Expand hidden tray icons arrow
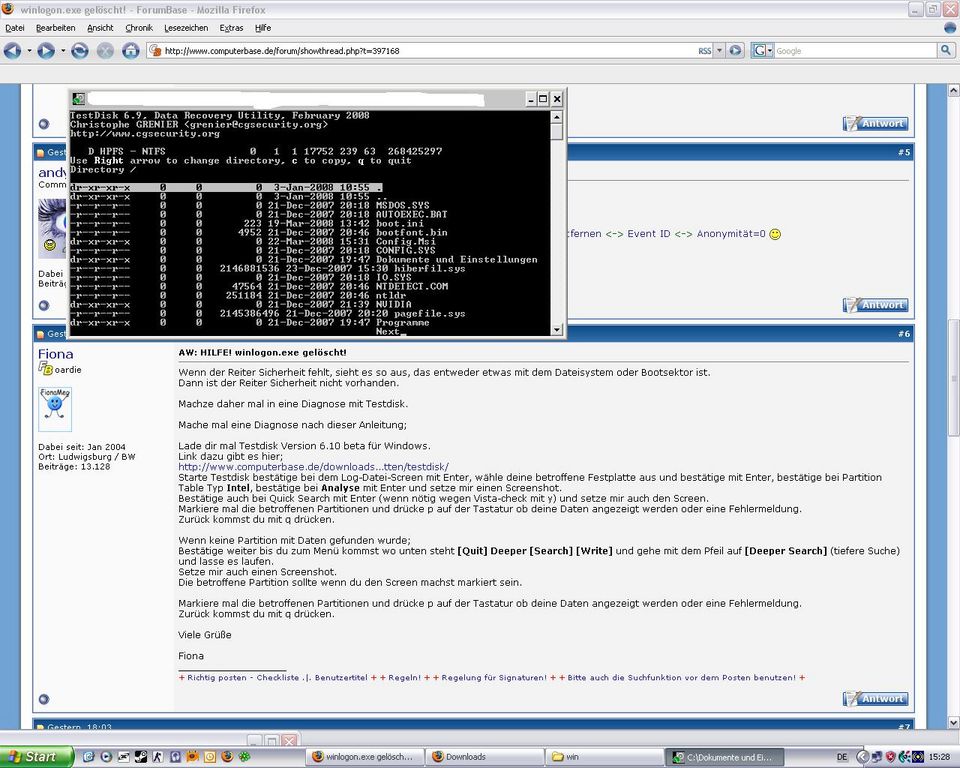Viewport: 960px width, 768px height. 862,757
